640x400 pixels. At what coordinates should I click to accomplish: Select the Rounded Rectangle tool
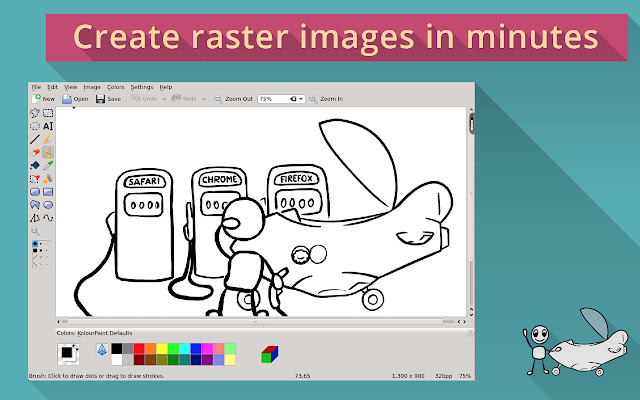[x=35, y=191]
